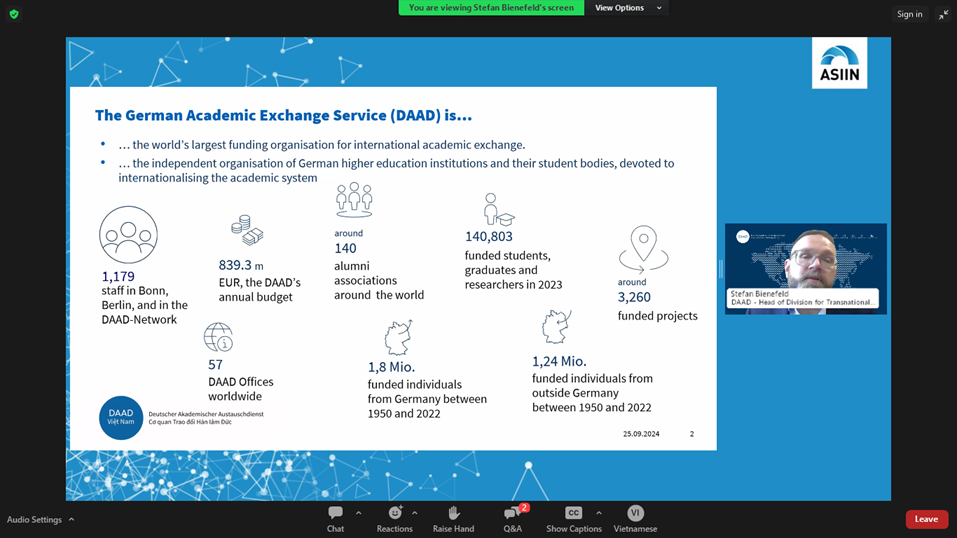957x538 pixels.
Task: Click the Germany map icon above 1,24 Mio.
Action: coord(557,327)
